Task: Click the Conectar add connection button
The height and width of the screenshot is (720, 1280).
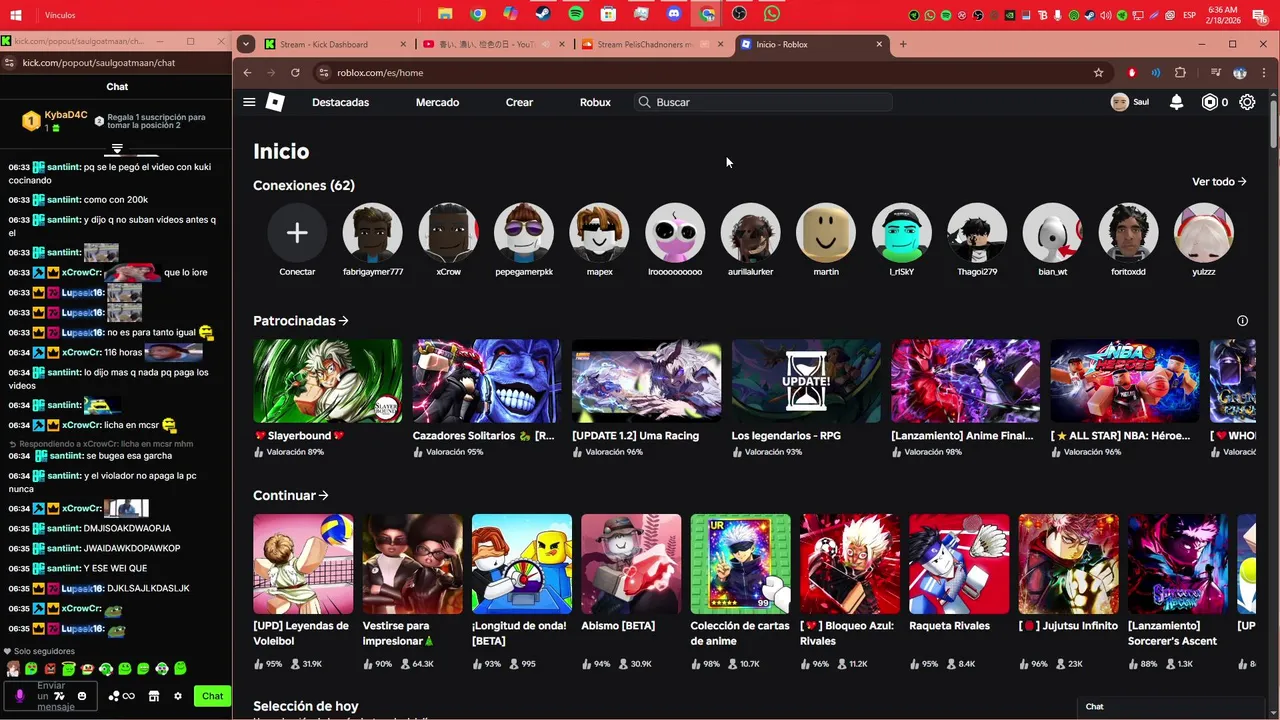Action: 297,233
